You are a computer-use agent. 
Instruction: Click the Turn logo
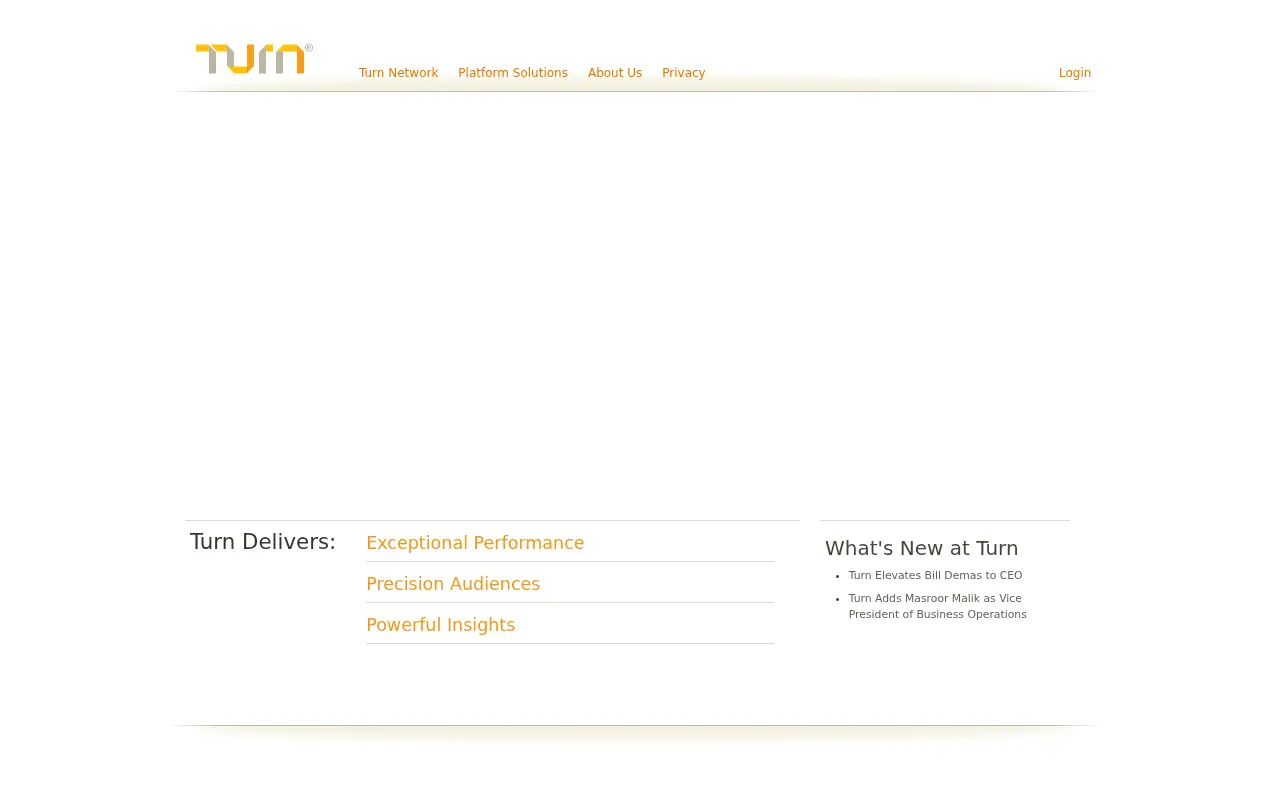coord(254,59)
